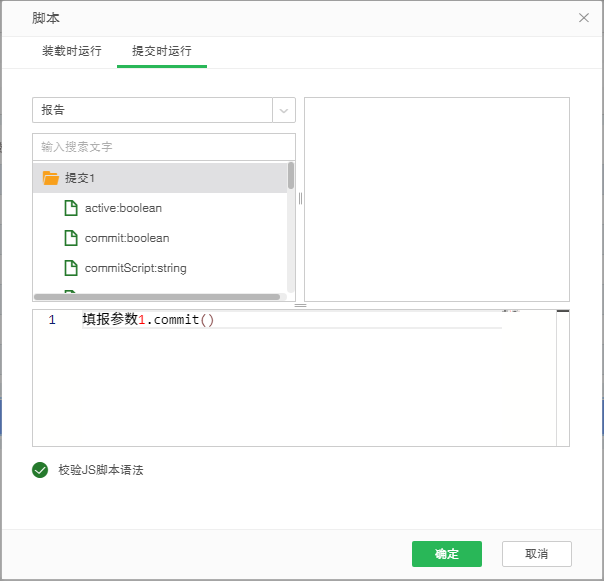Close the 脚本 dialog with the X
Image resolution: width=604 pixels, height=581 pixels.
click(584, 18)
